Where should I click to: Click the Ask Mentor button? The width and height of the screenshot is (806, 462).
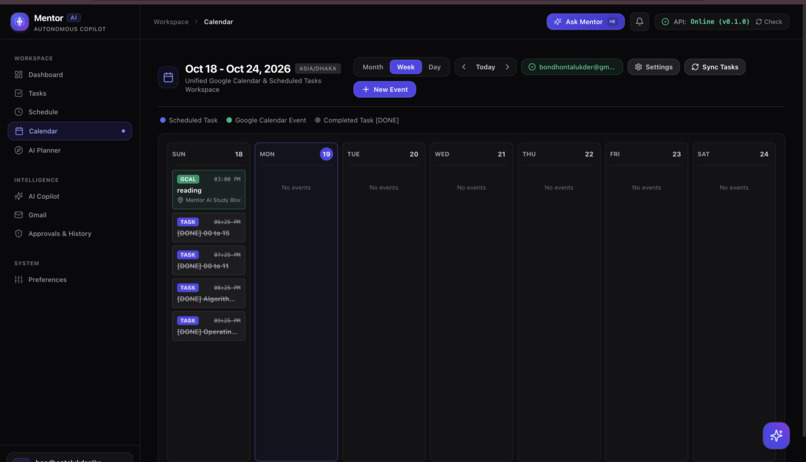585,22
